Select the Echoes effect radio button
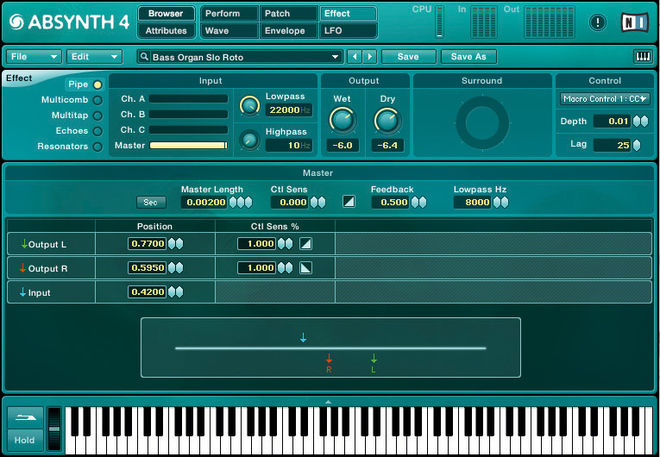660x457 pixels. click(x=97, y=131)
